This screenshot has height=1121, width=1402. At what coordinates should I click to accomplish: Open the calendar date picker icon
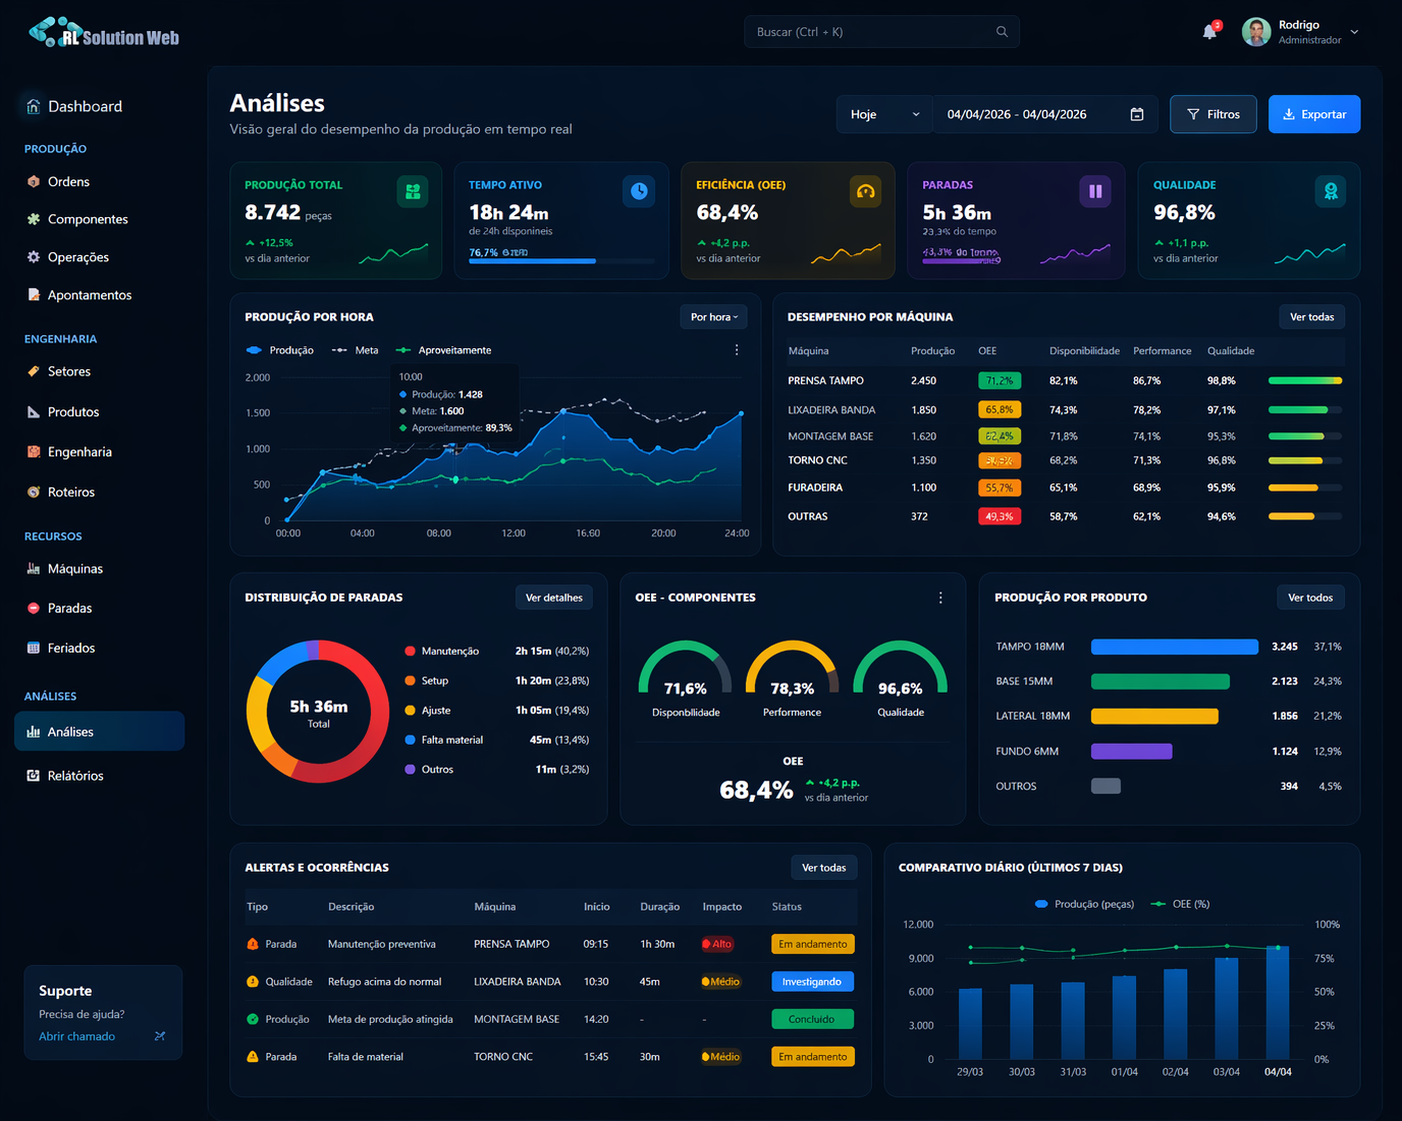pyautogui.click(x=1136, y=114)
